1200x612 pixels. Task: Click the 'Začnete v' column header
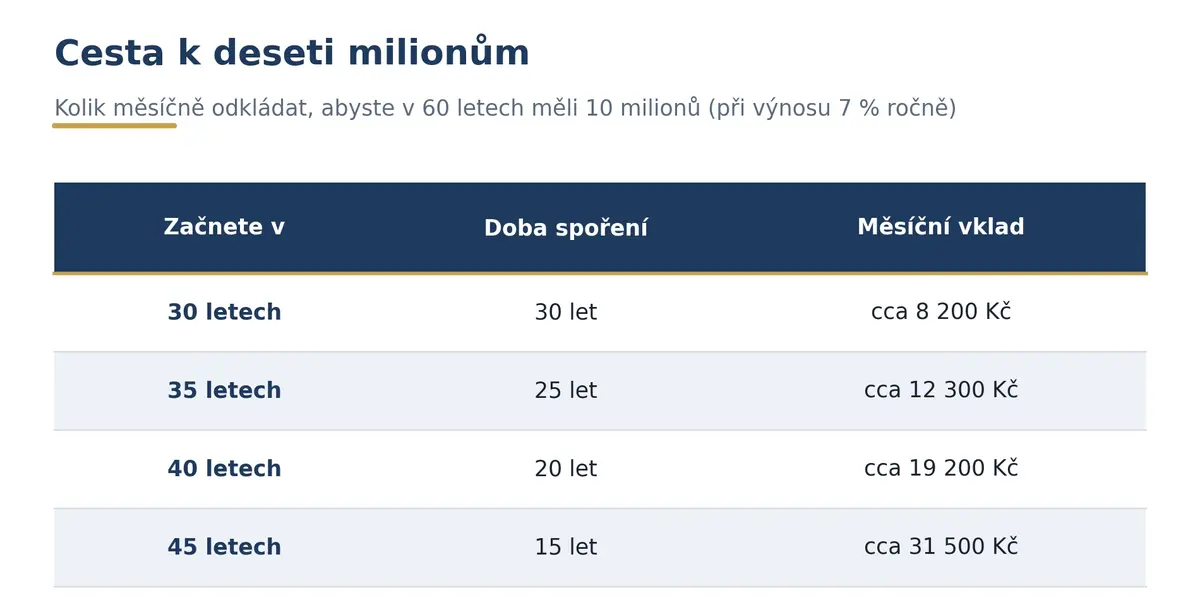point(224,228)
